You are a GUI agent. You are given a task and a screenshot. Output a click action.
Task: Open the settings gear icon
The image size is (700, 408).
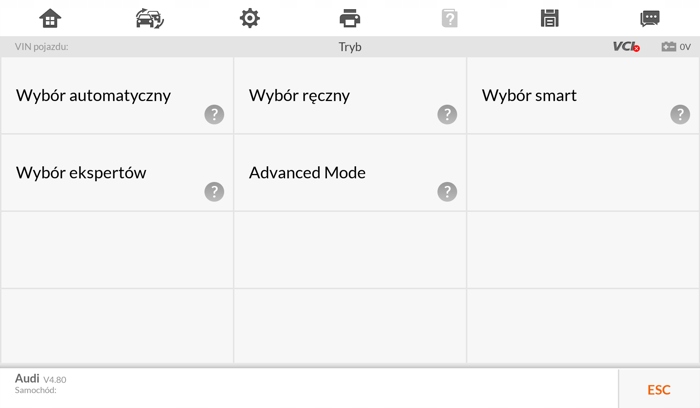[x=250, y=18]
